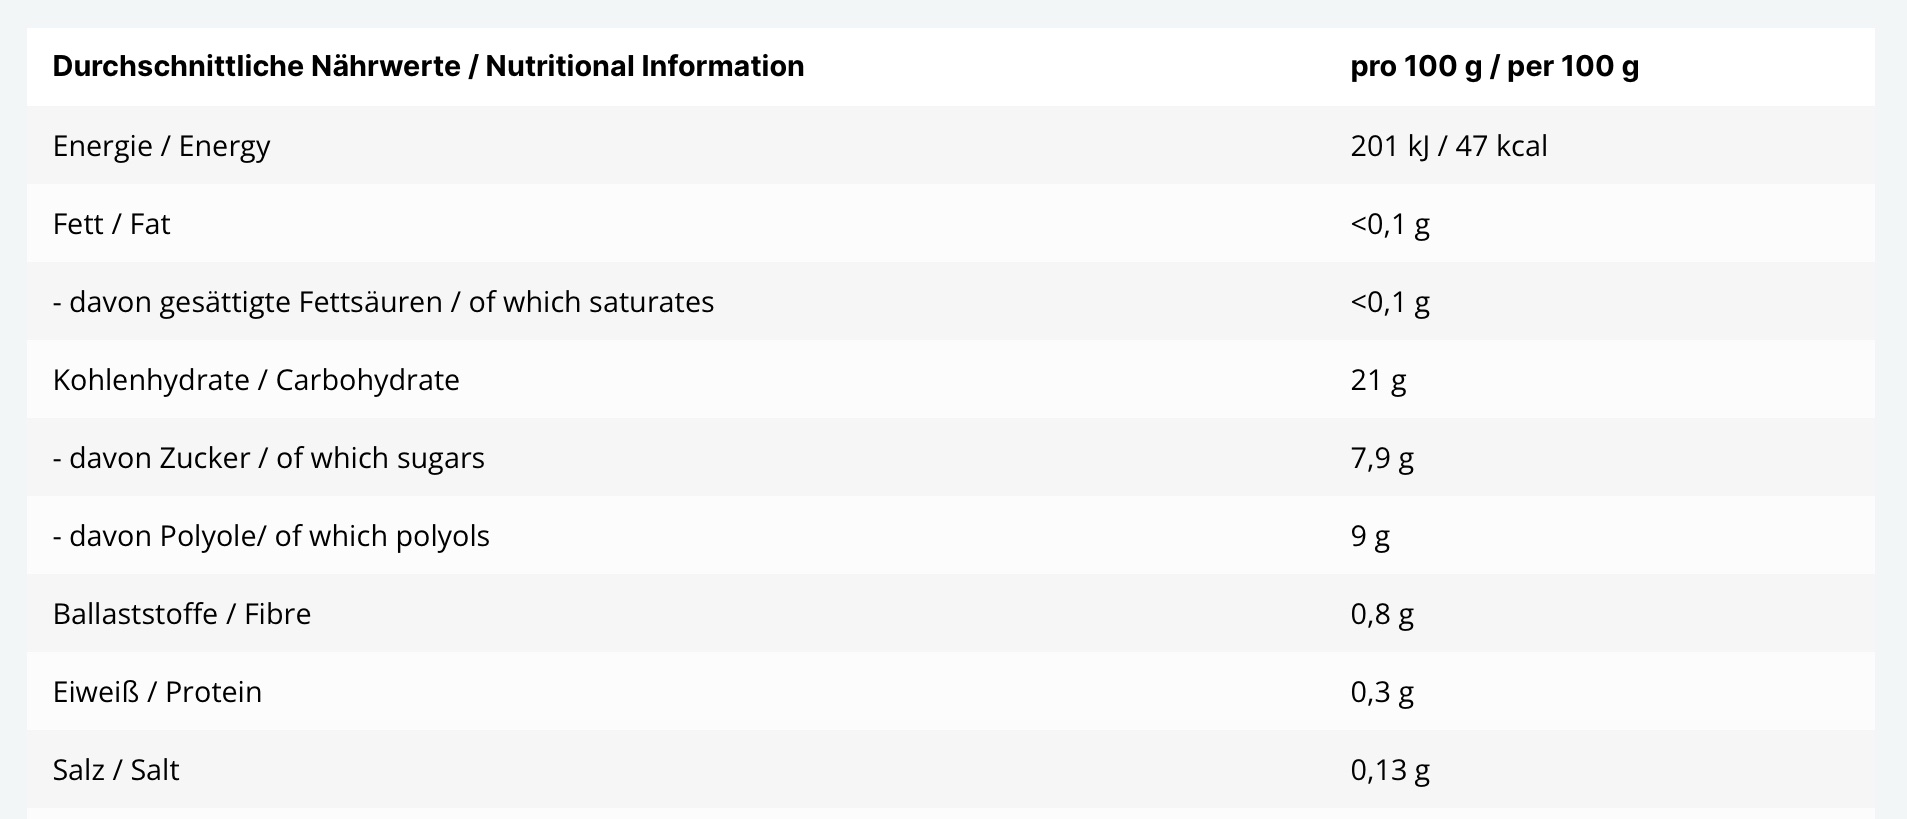Image resolution: width=1907 pixels, height=819 pixels.
Task: Select the 'pro 100 g / per 100 g' column header
Action: 1494,66
